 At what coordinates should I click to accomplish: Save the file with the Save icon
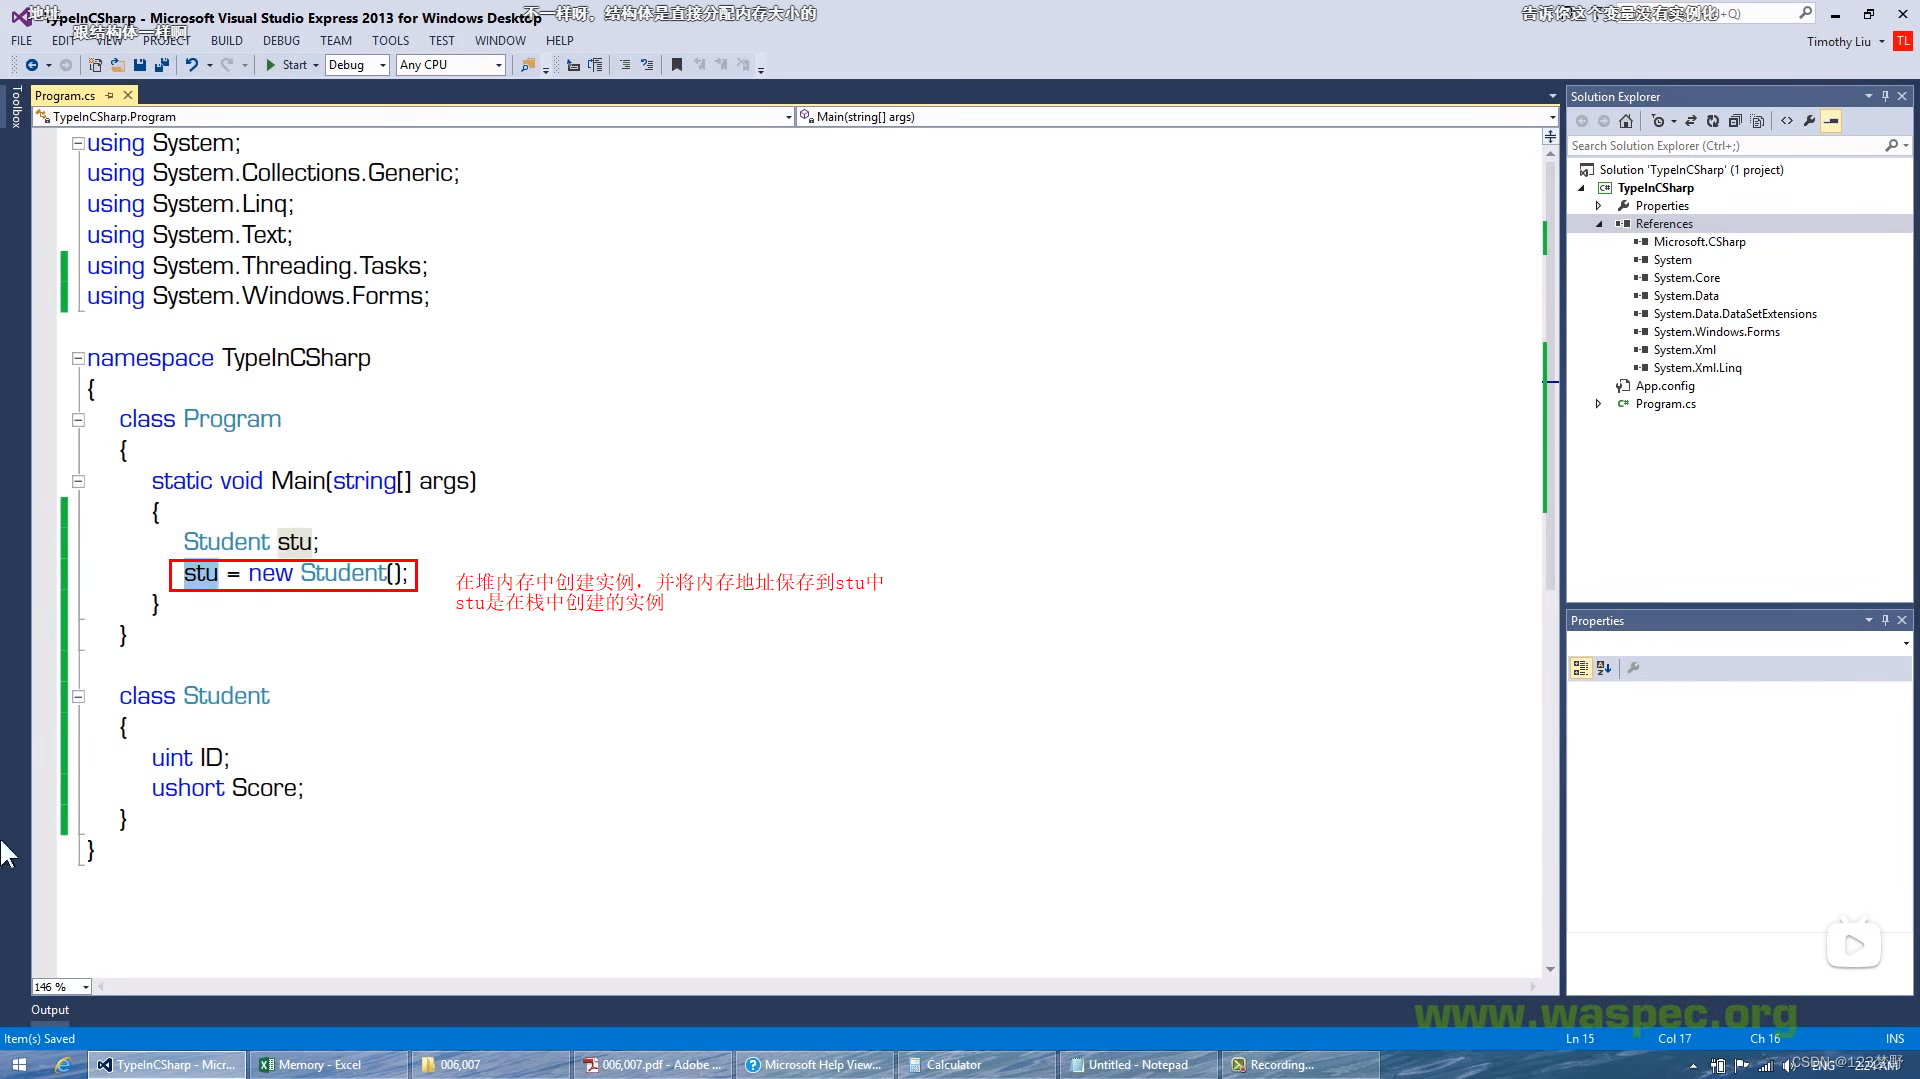click(x=140, y=65)
